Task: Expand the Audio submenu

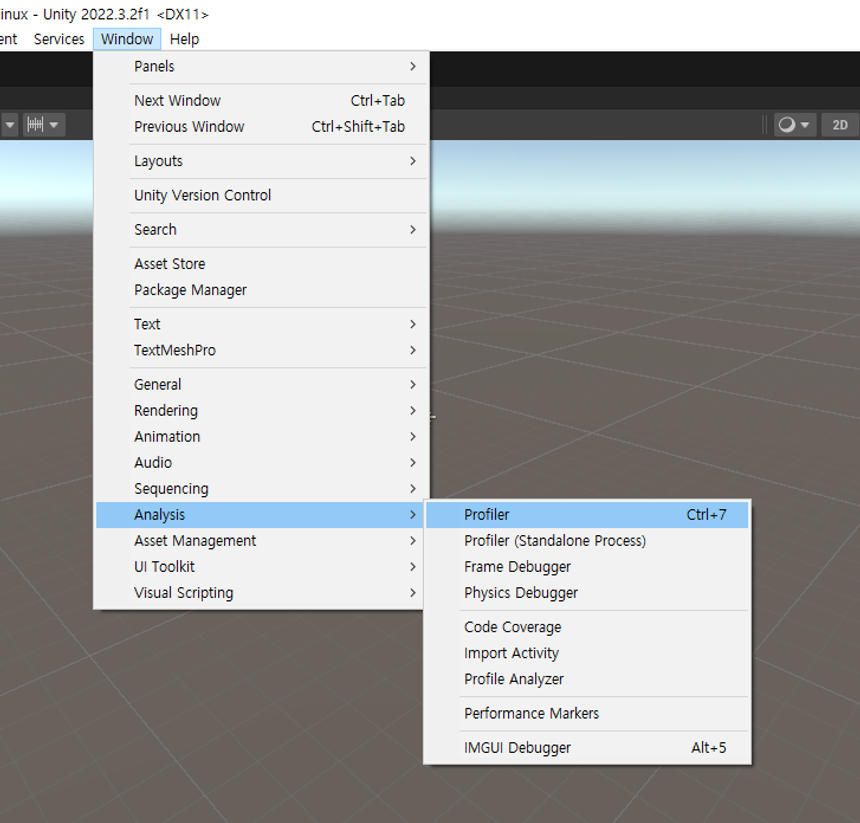Action: 259,463
